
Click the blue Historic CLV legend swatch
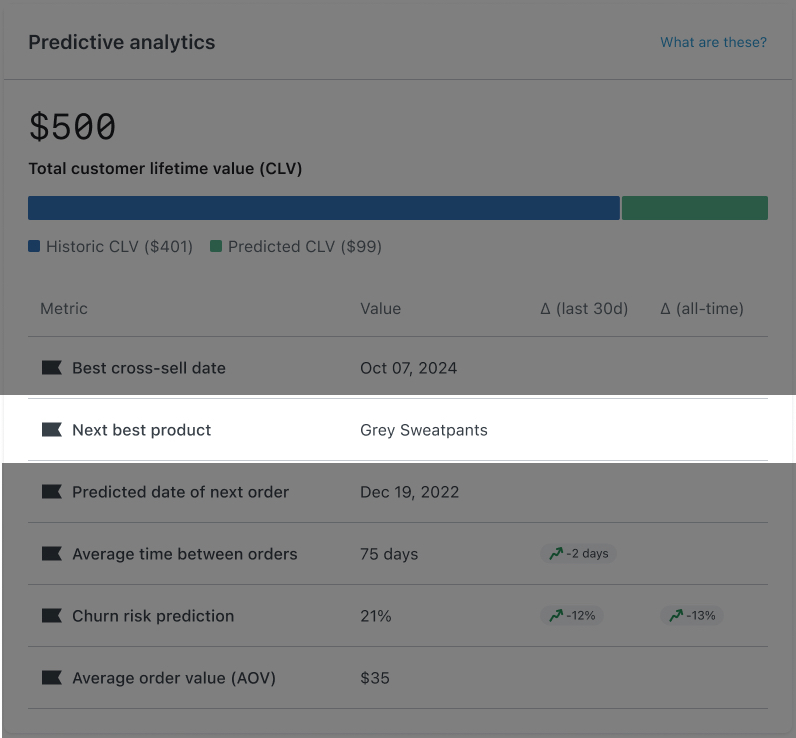tap(34, 246)
